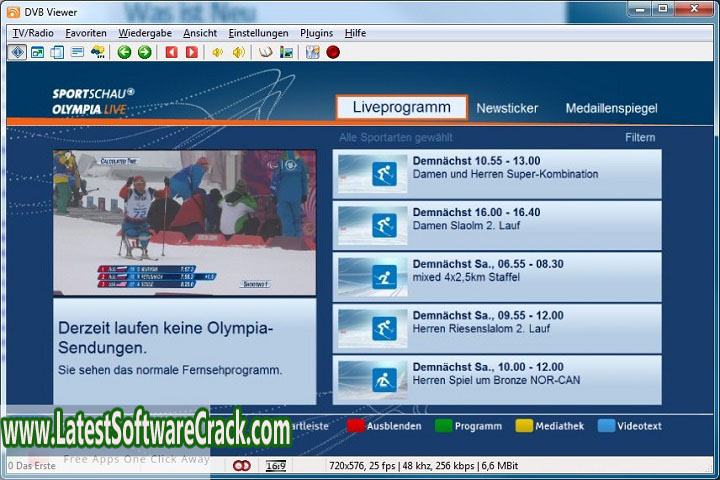Click the Filtern button
The image size is (720, 480).
tap(640, 137)
